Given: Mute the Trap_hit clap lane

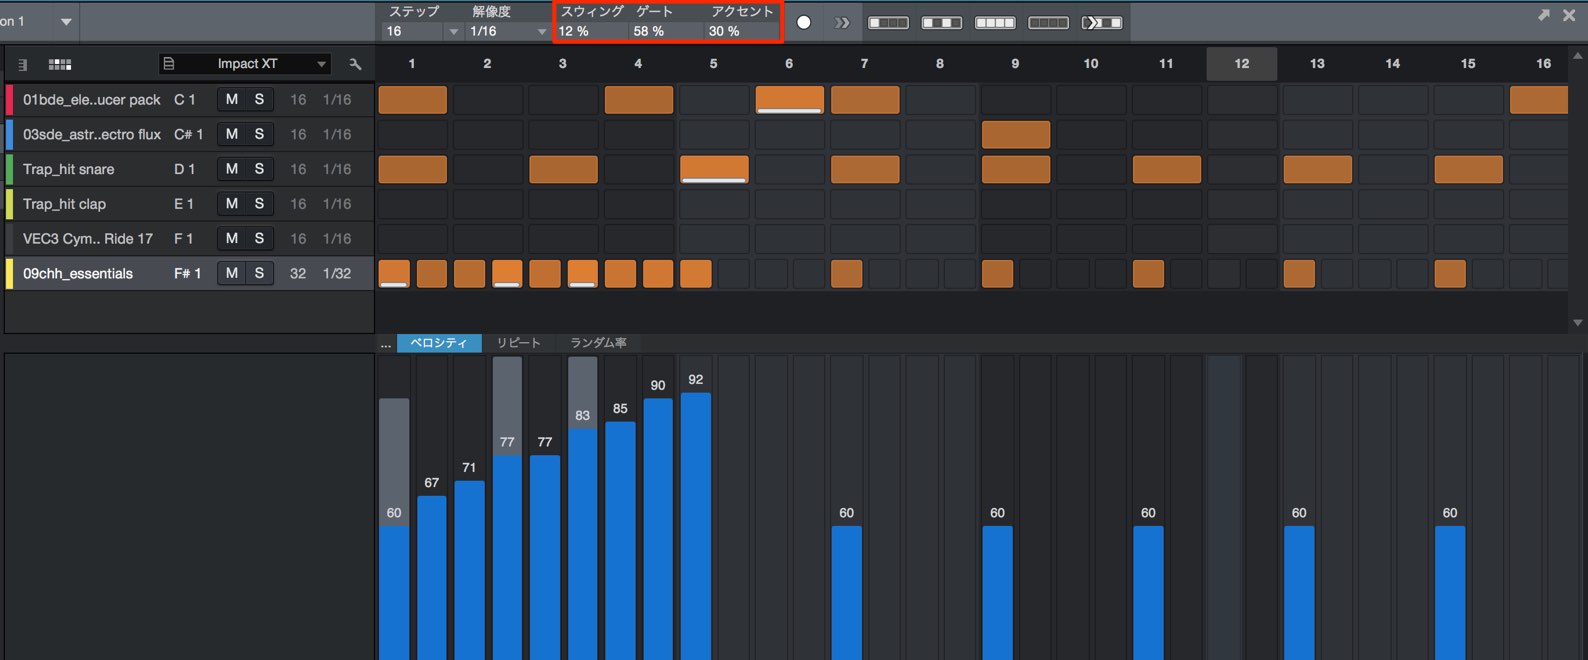Looking at the screenshot, I should (232, 204).
